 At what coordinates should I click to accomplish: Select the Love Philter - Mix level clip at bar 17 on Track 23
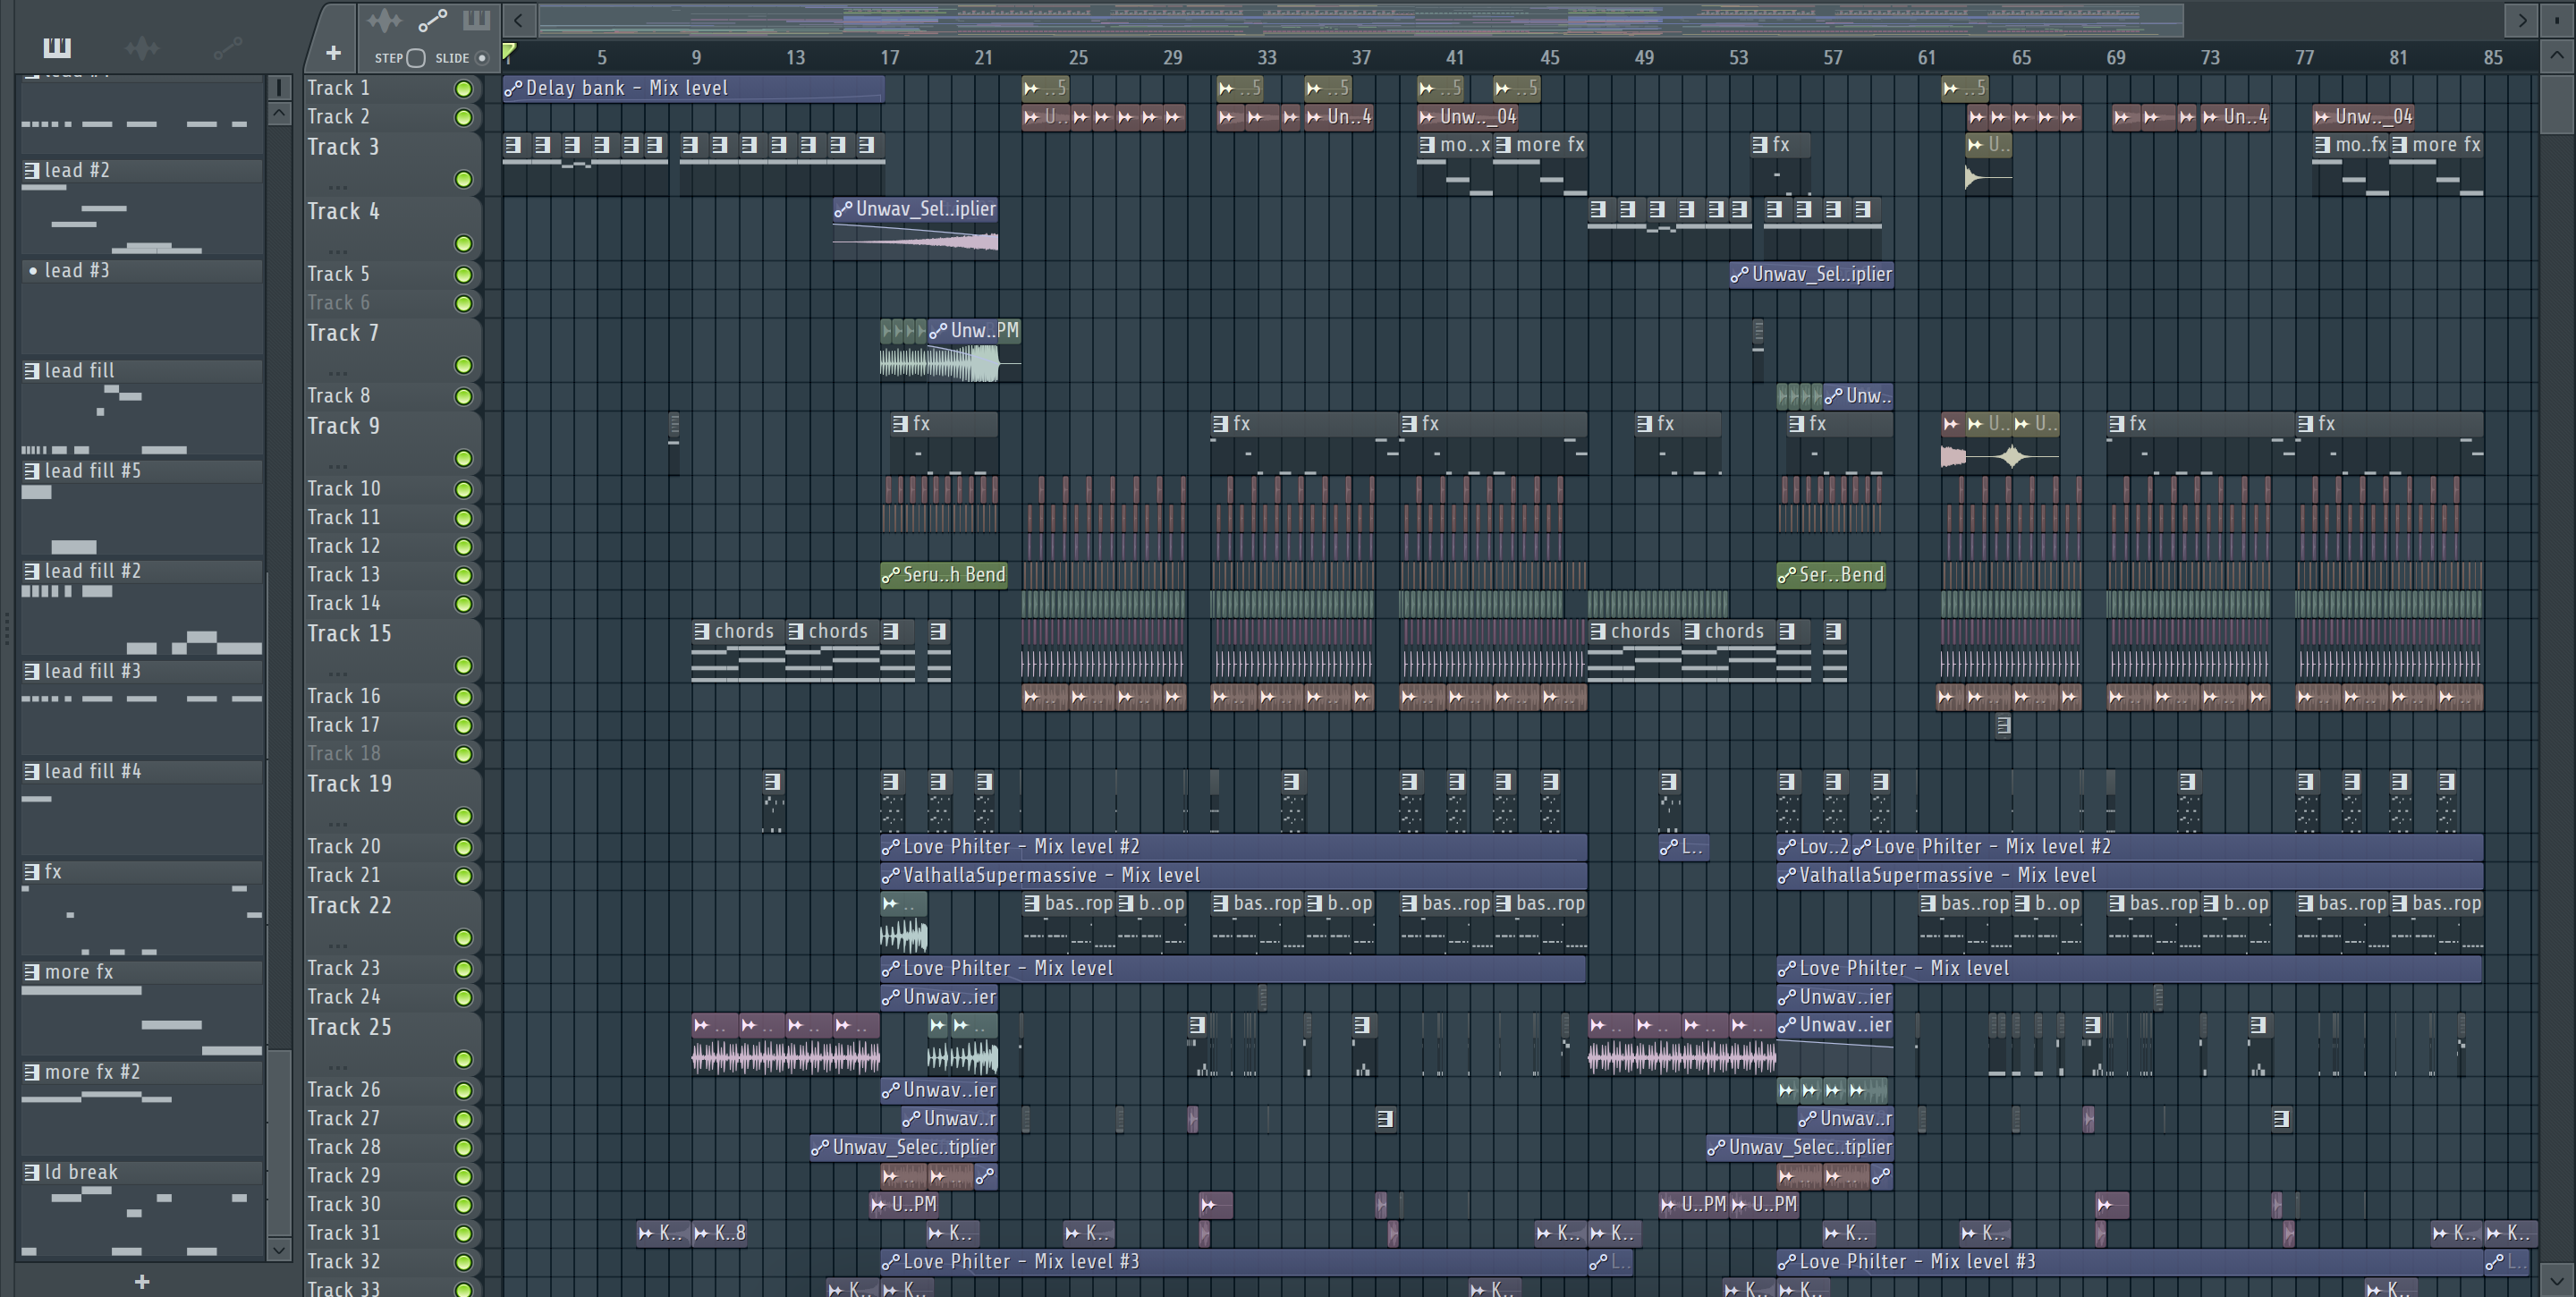[1233, 969]
